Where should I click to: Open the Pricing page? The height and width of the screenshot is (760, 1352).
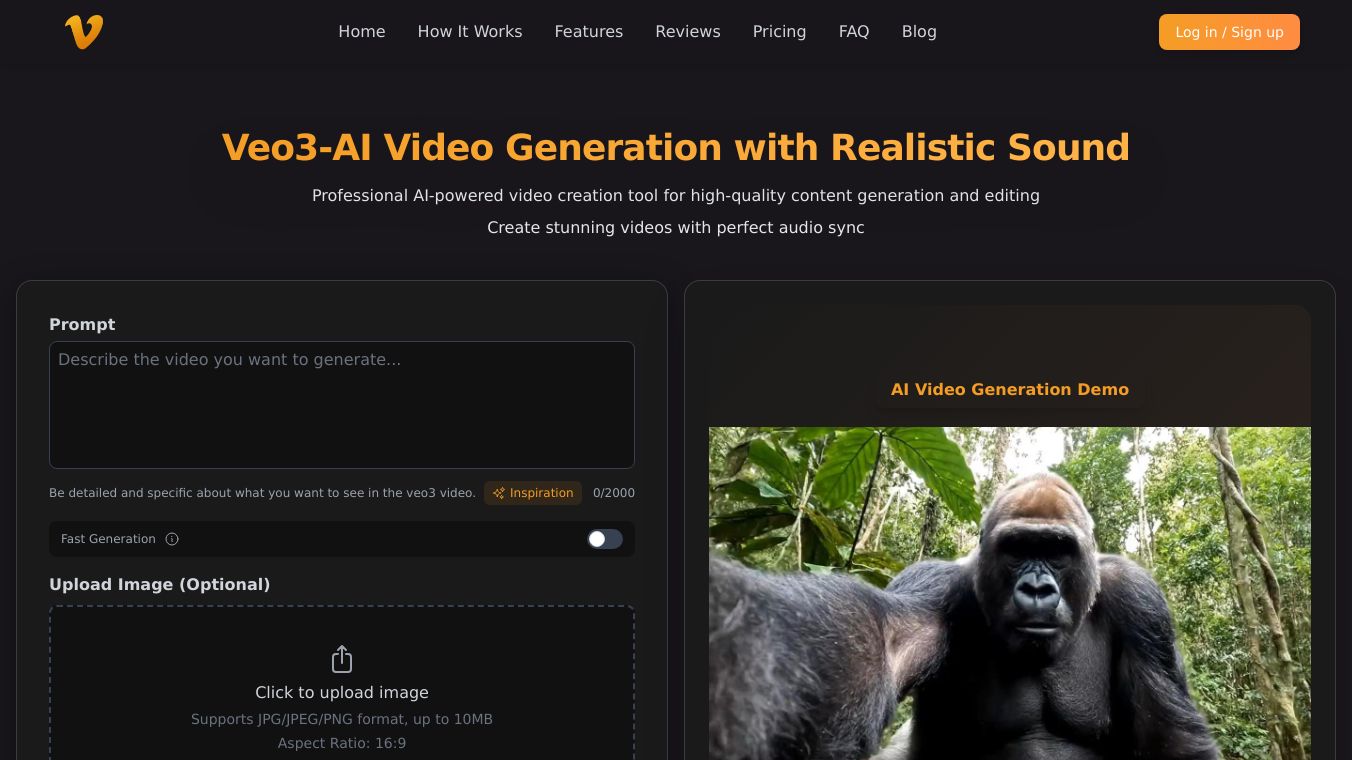point(780,32)
